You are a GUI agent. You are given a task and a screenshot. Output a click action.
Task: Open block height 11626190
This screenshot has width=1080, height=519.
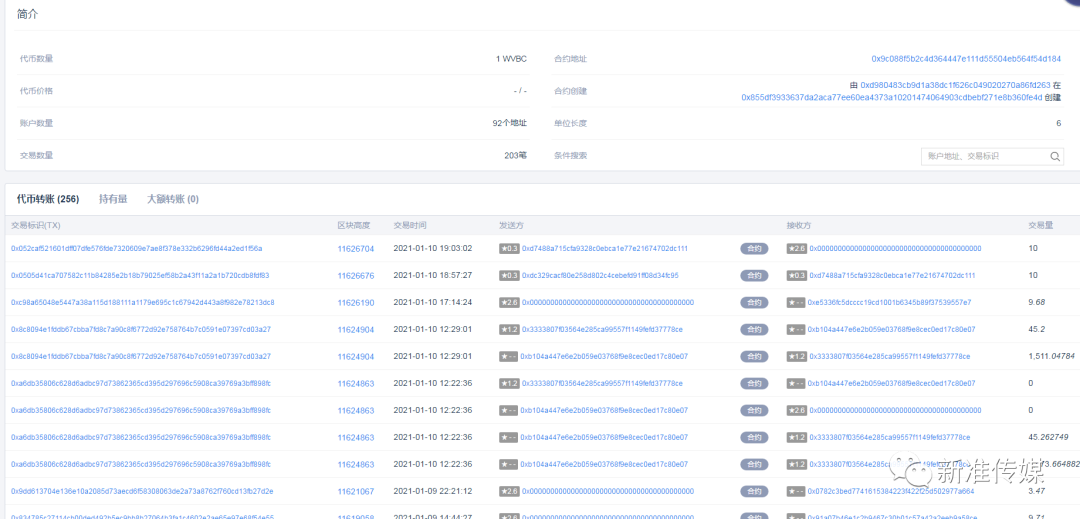[x=356, y=302]
